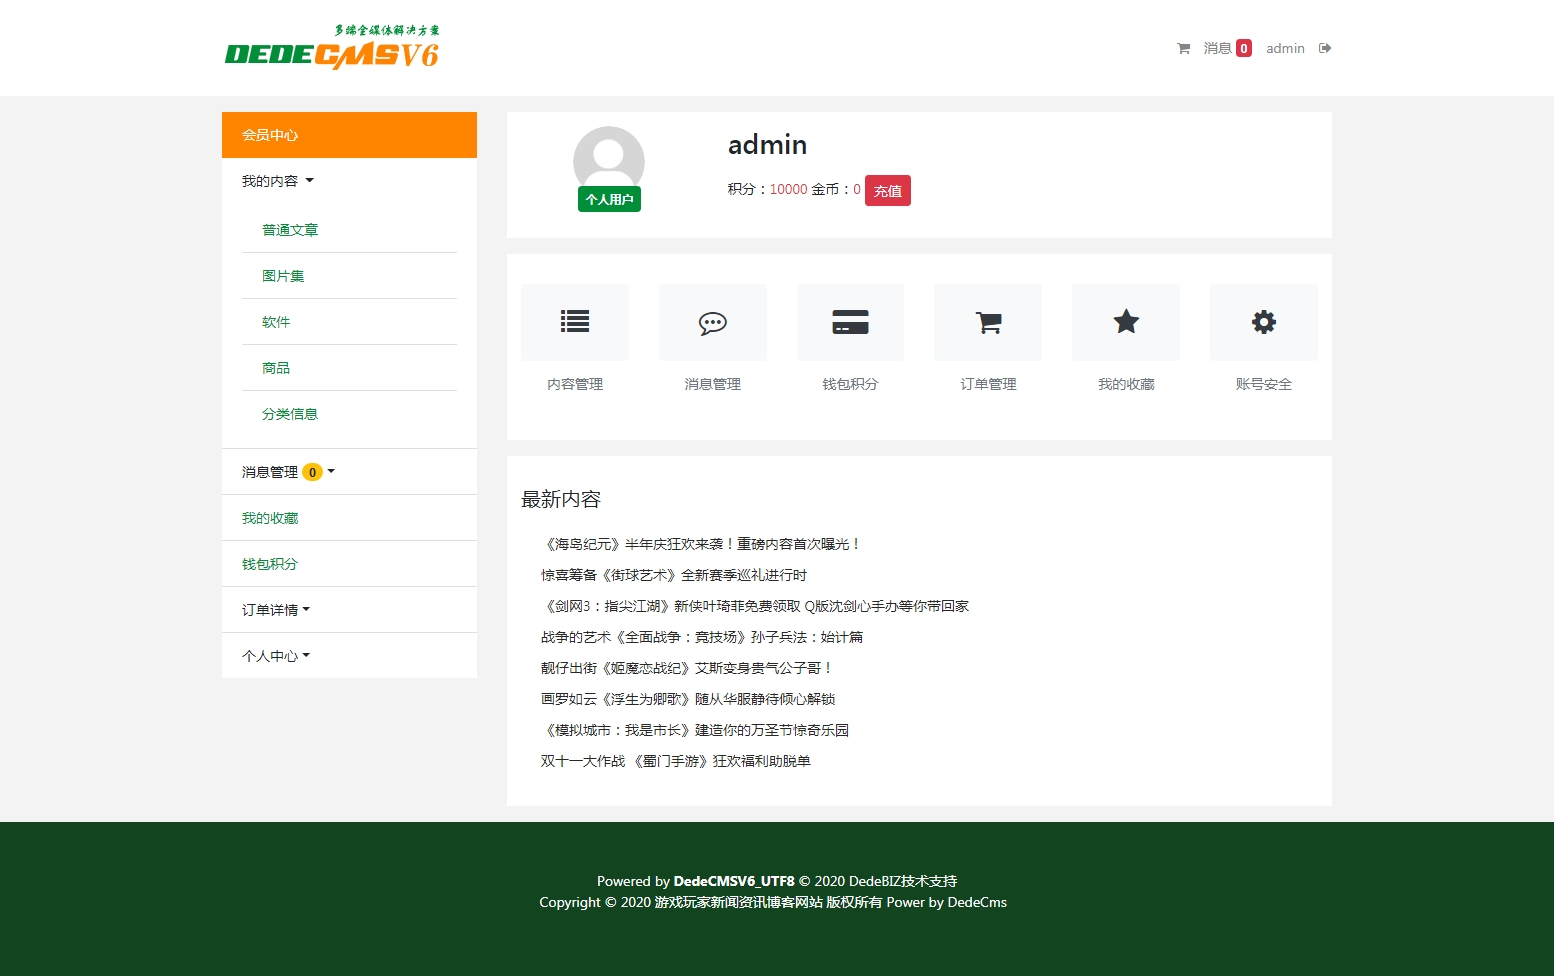
Task: Expand the 个人中心 sidebar dropdown
Action: click(x=276, y=656)
